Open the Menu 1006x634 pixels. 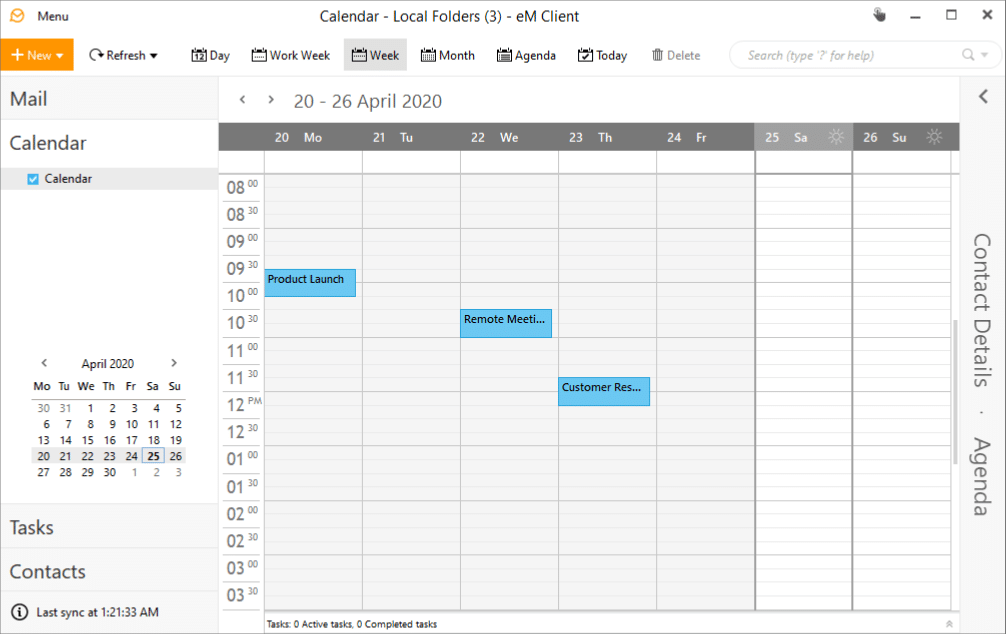[x=53, y=17]
